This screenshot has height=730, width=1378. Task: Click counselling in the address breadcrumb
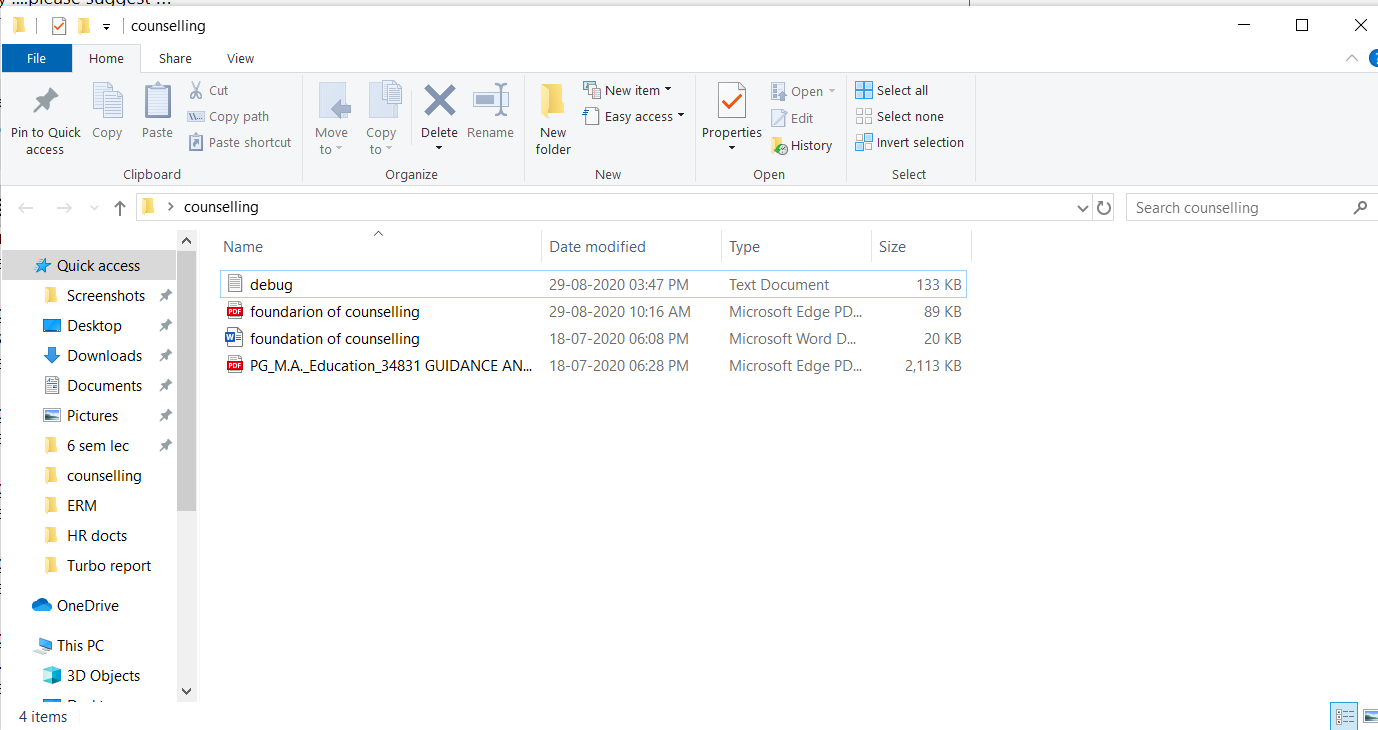pyautogui.click(x=221, y=208)
